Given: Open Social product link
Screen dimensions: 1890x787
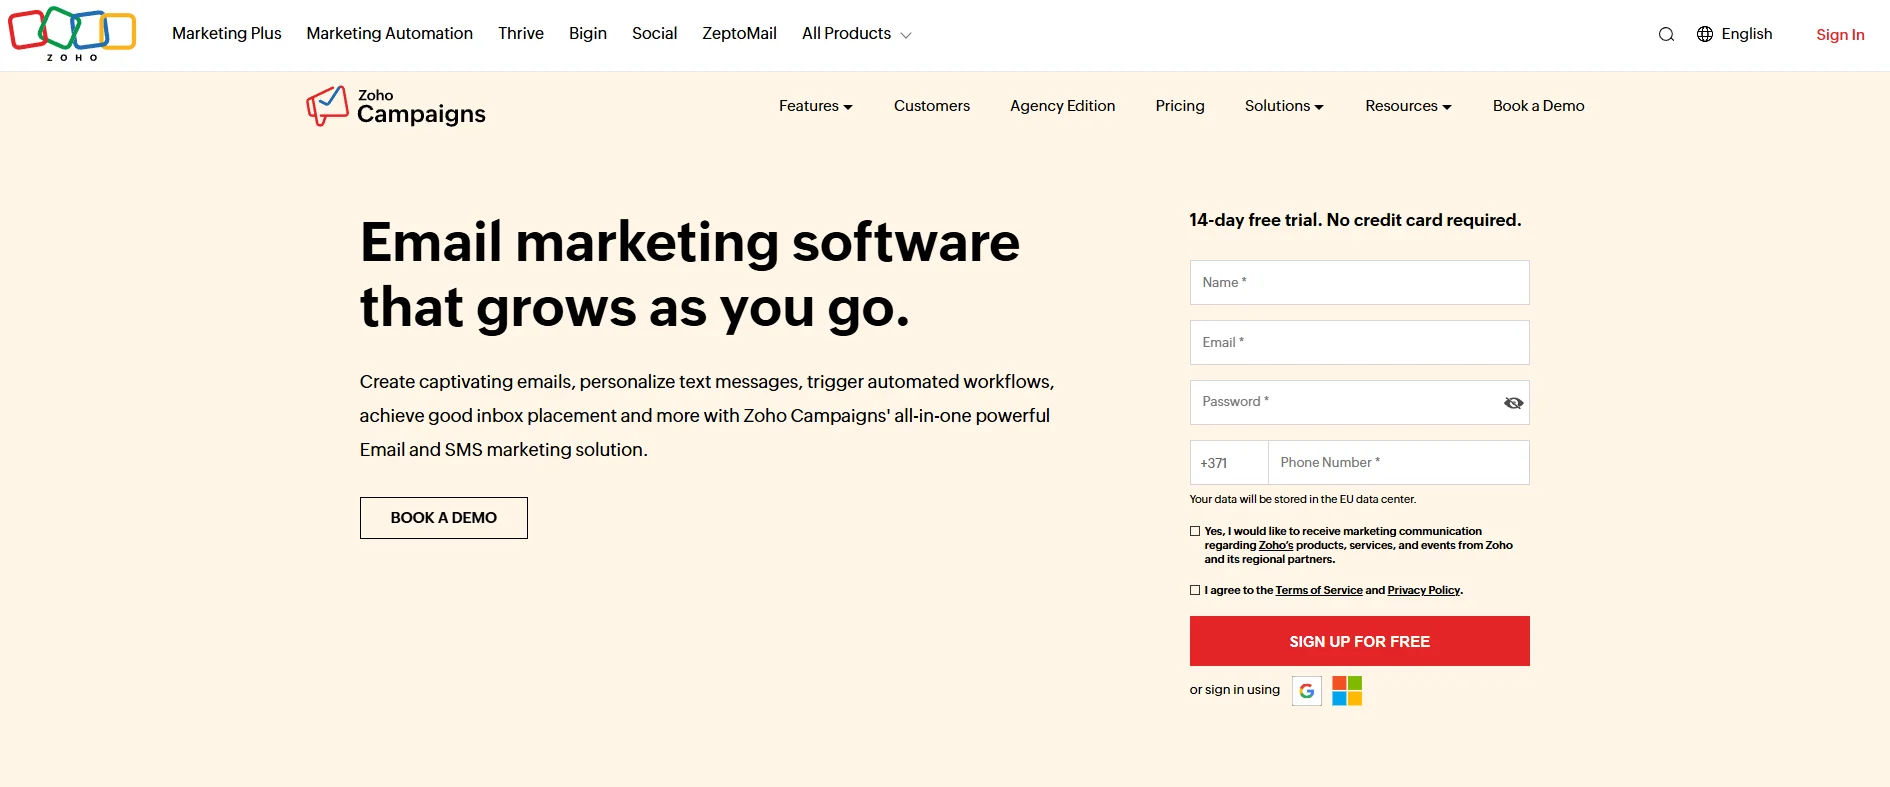Looking at the screenshot, I should click(x=654, y=34).
